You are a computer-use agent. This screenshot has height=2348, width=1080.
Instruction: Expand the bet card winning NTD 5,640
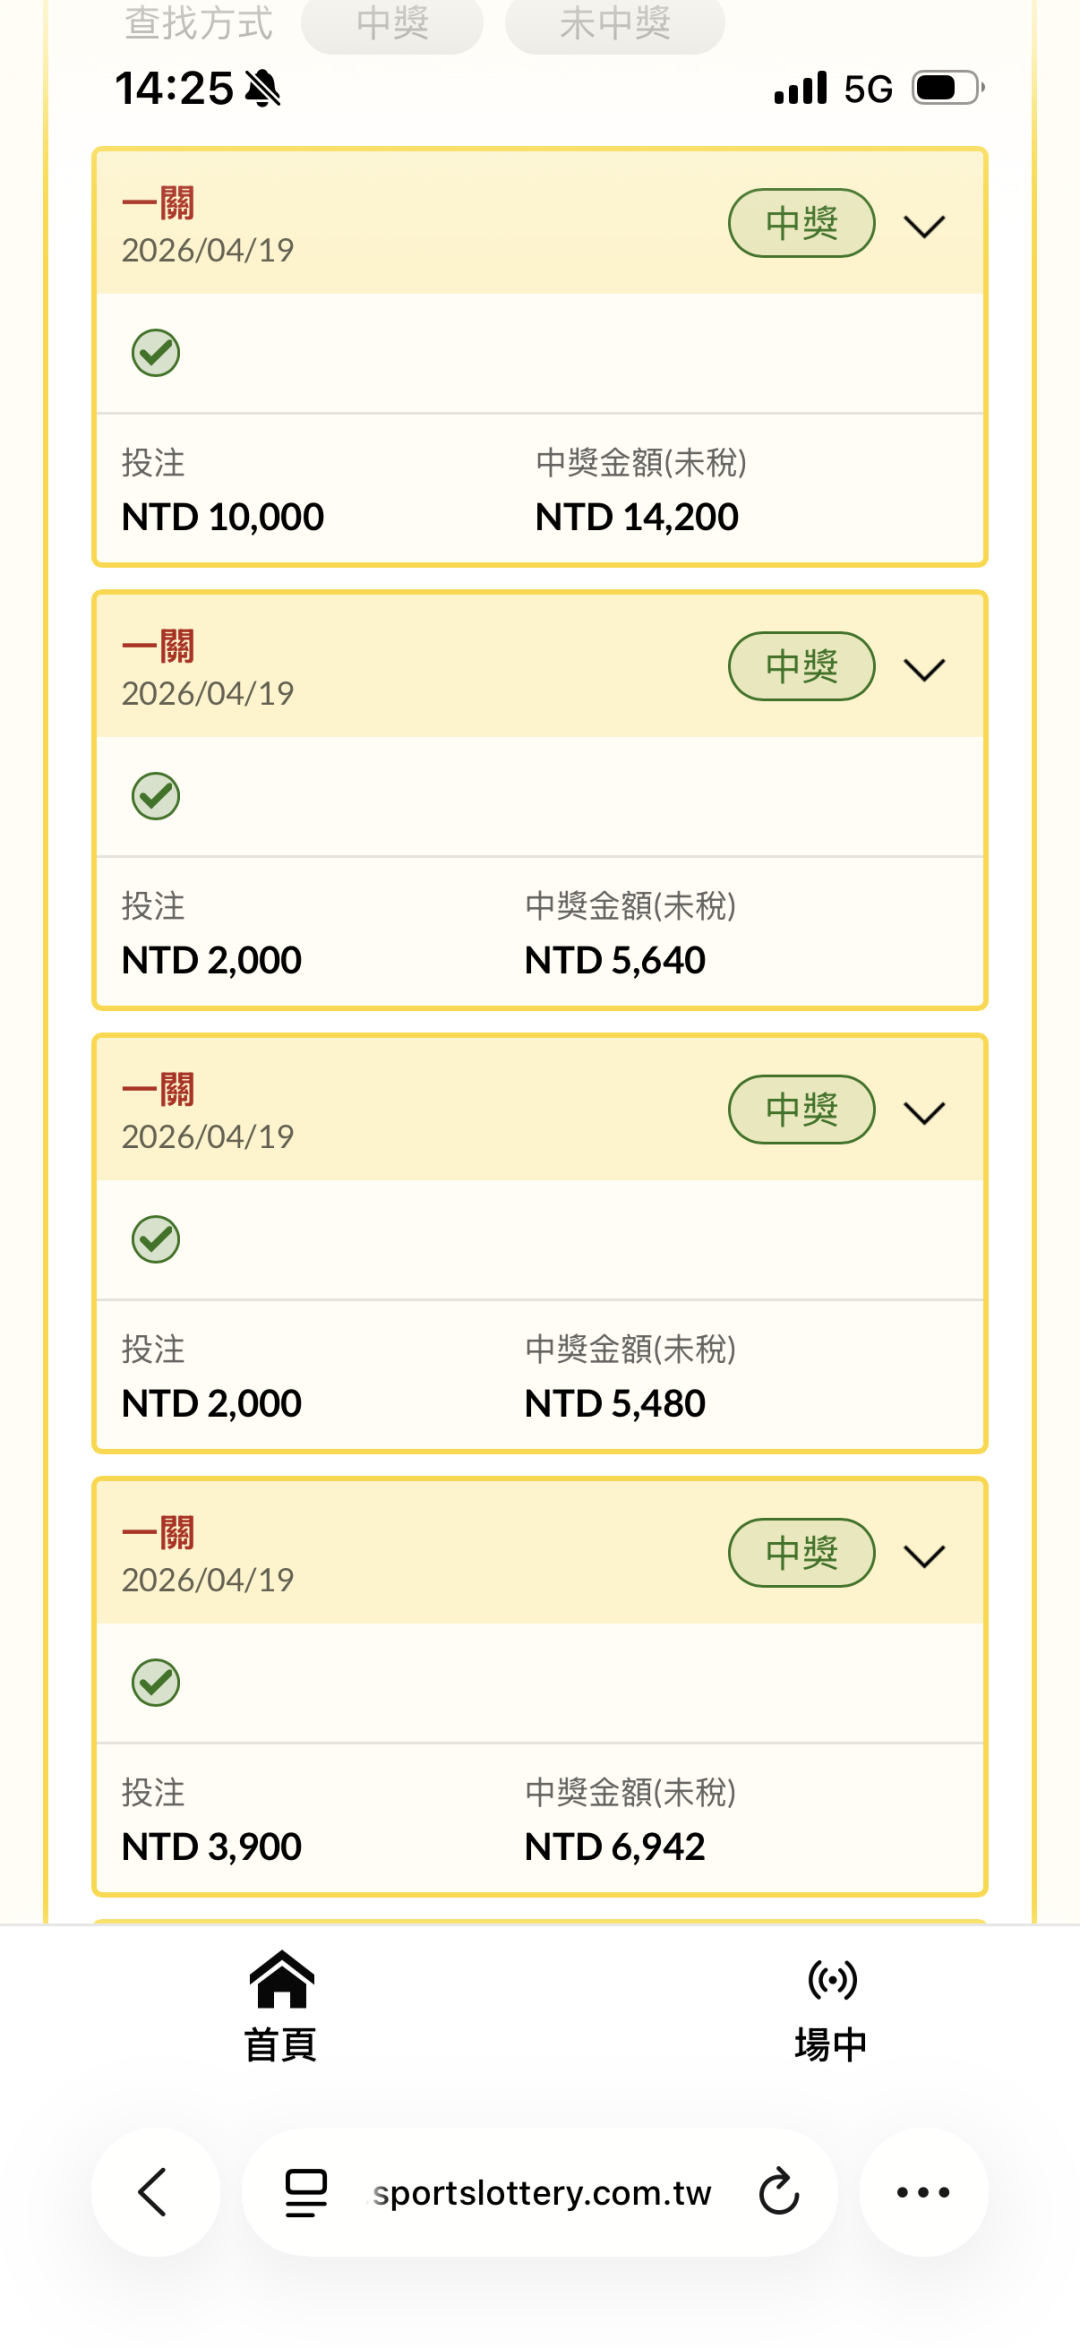[x=924, y=669]
